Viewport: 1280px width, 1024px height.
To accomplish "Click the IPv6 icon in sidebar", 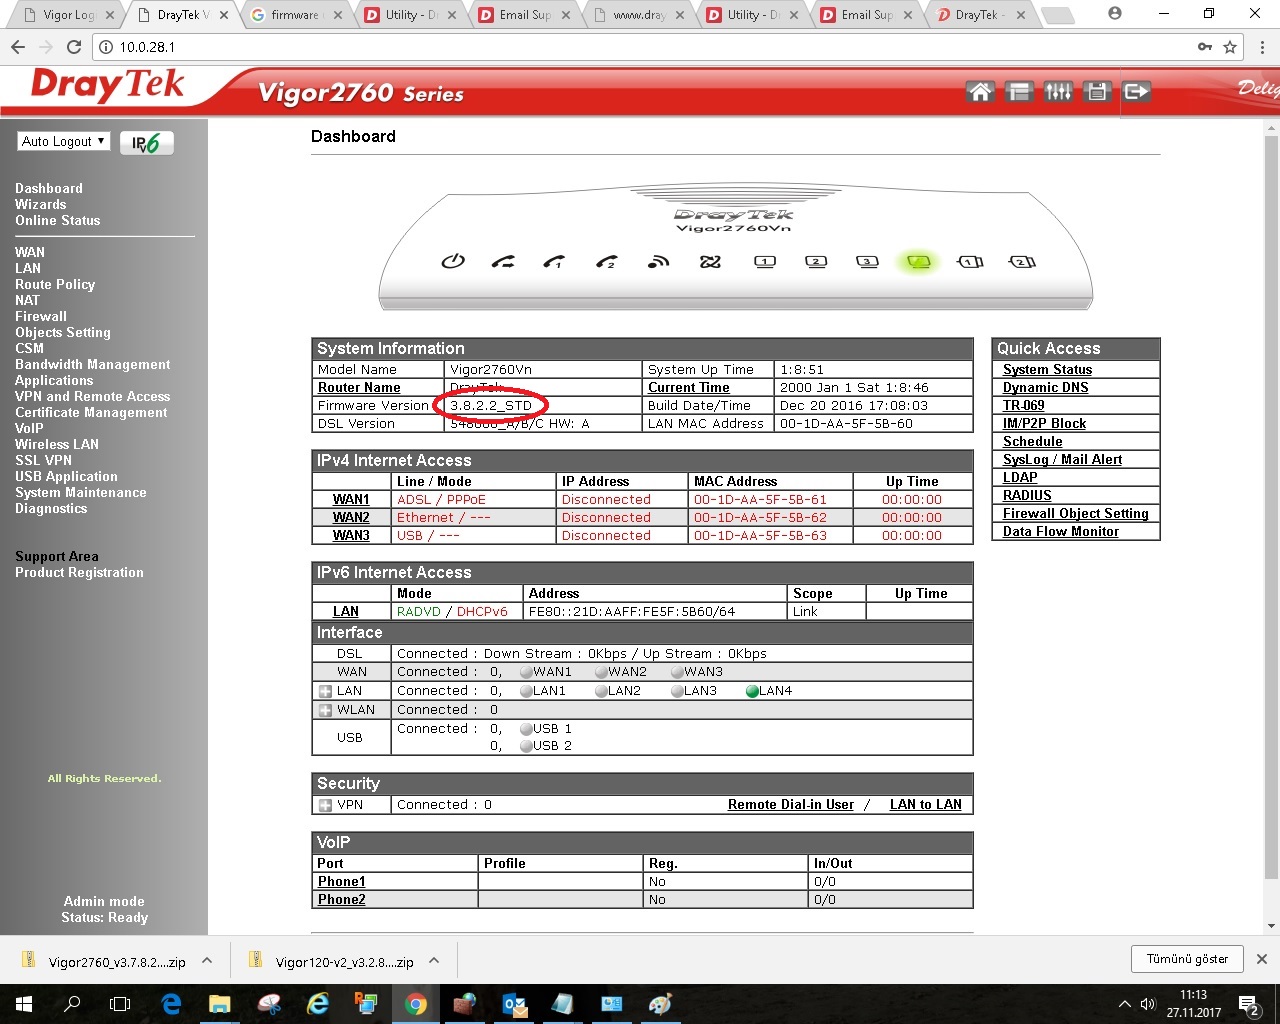I will [x=147, y=143].
